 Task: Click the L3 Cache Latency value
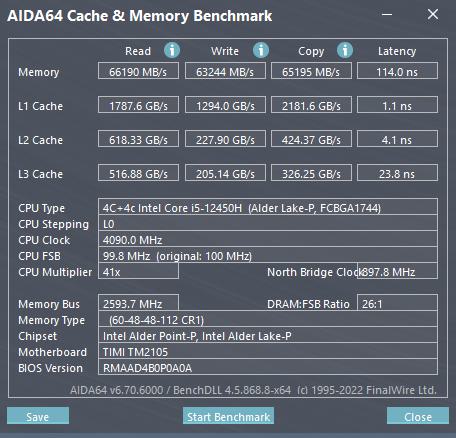pos(397,173)
